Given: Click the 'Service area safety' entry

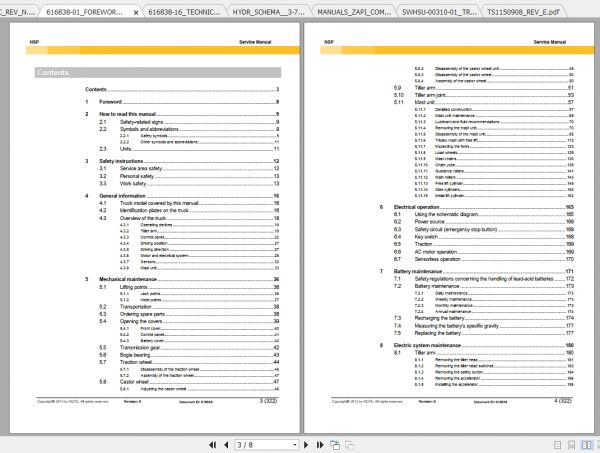Looking at the screenshot, I should pos(141,168).
